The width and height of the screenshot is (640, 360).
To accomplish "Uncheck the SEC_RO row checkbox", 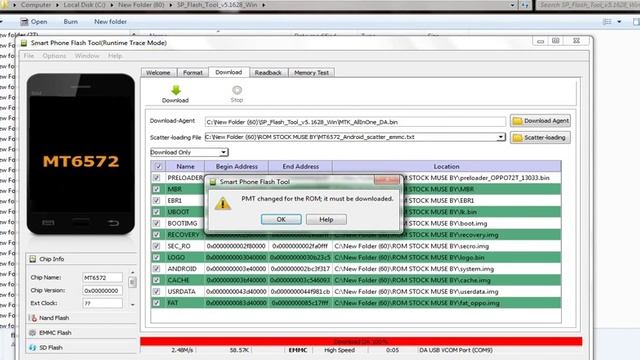I will [156, 246].
